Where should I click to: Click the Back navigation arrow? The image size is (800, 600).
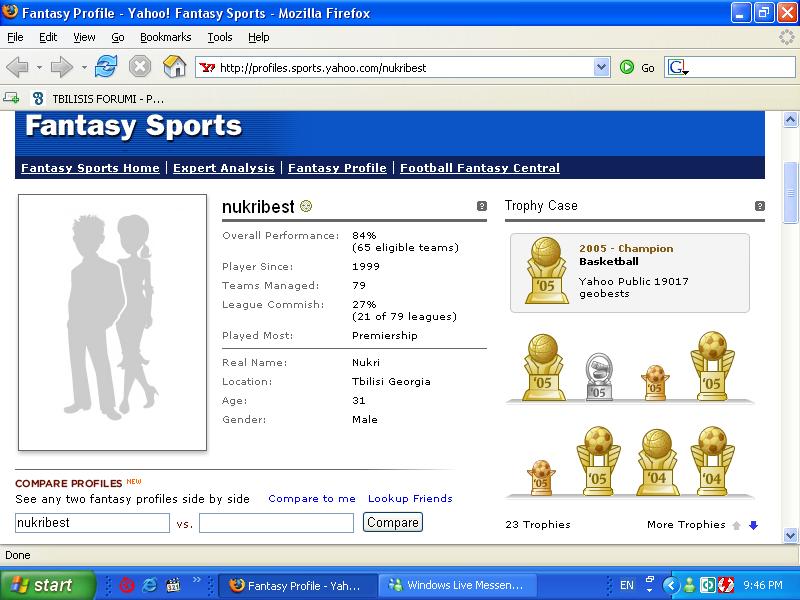[x=17, y=67]
